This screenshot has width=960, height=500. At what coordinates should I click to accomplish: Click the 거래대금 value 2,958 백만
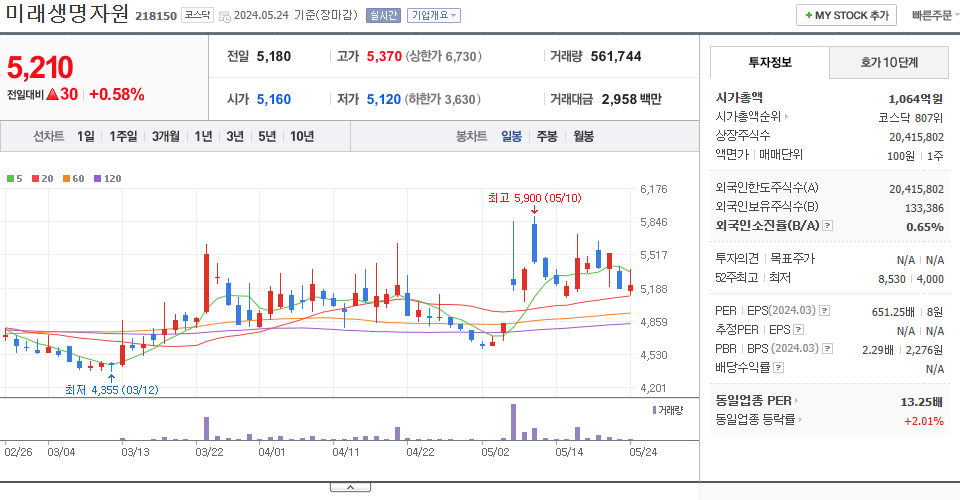tap(631, 99)
